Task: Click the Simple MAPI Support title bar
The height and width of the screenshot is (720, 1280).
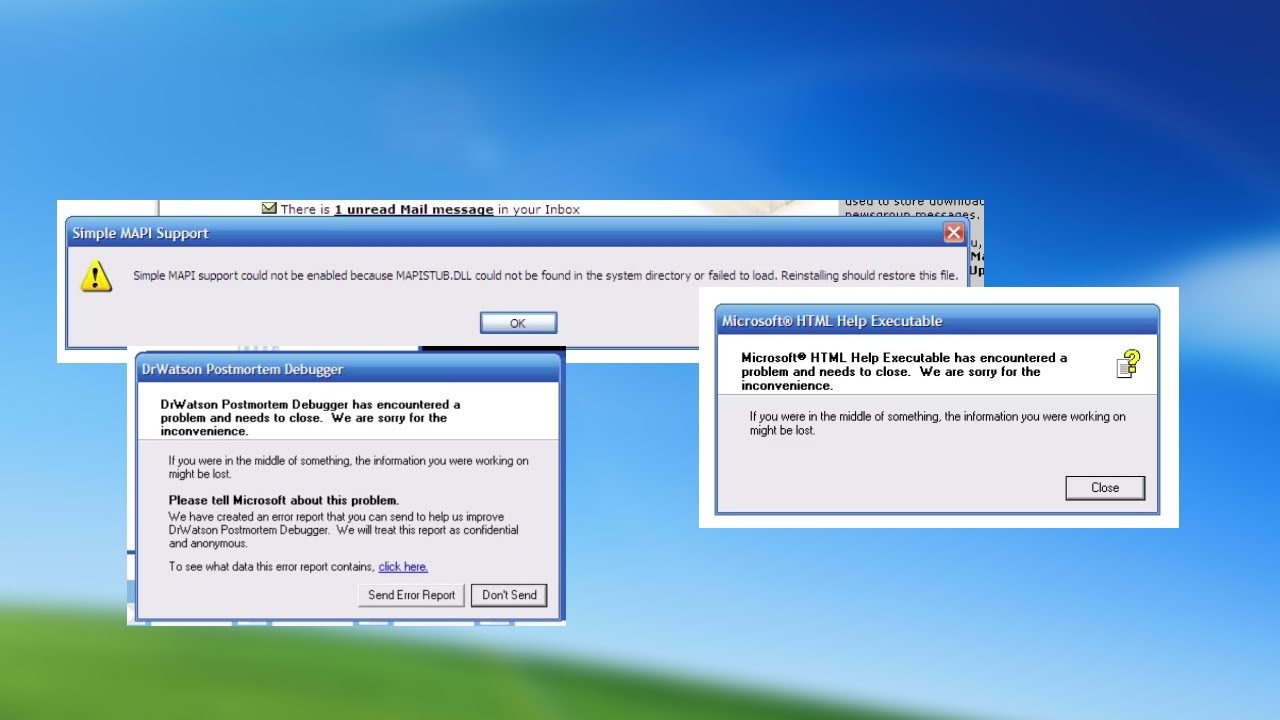Action: [517, 233]
